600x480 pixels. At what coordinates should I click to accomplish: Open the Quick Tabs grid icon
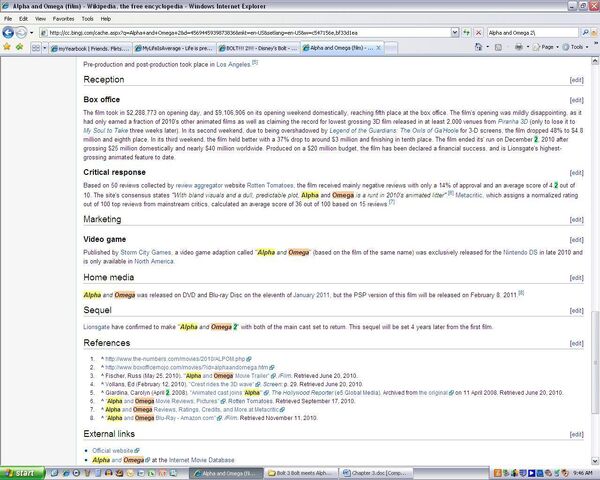pyautogui.click(x=36, y=48)
